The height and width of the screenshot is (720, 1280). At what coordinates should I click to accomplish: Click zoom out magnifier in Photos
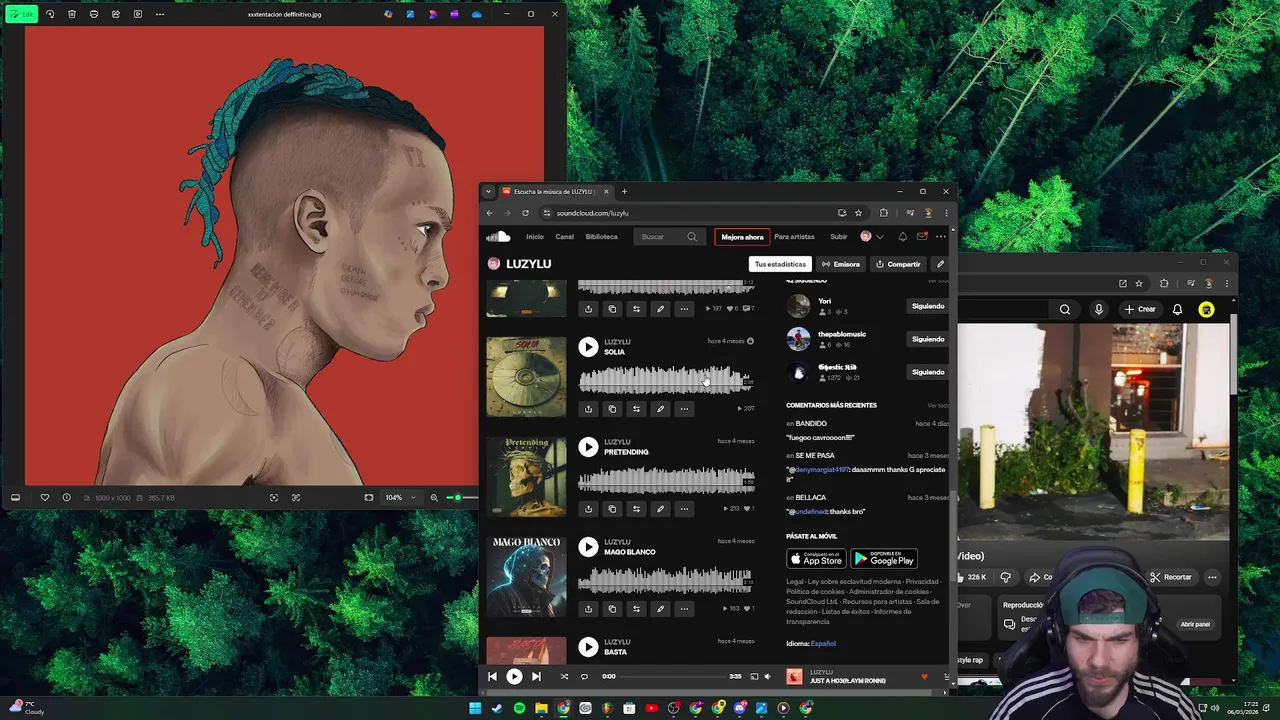(434, 497)
